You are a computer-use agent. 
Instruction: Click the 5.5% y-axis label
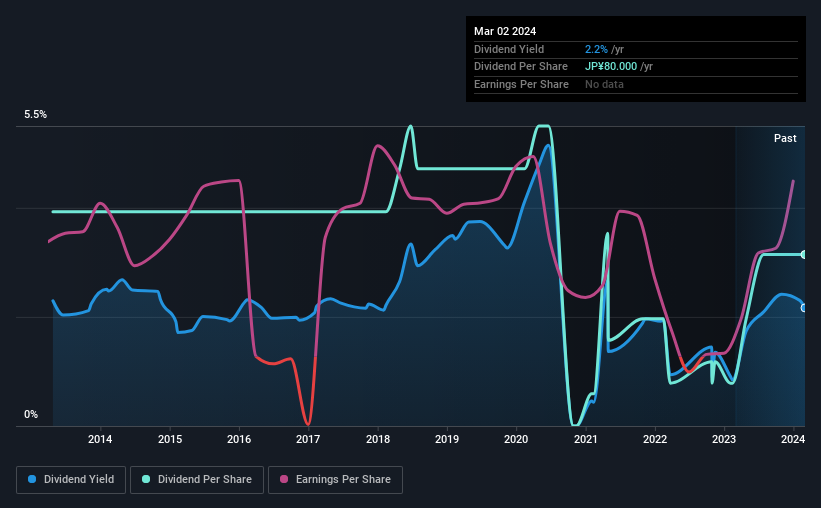(x=36, y=115)
